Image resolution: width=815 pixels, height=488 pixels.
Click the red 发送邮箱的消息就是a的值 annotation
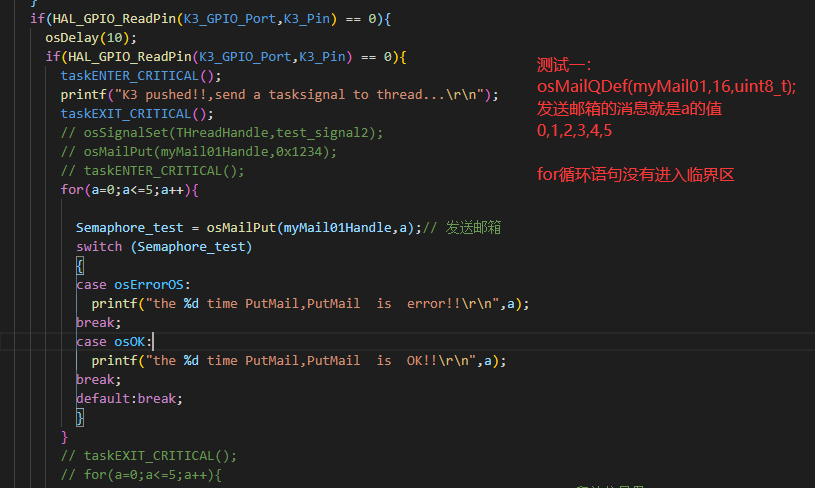(629, 109)
